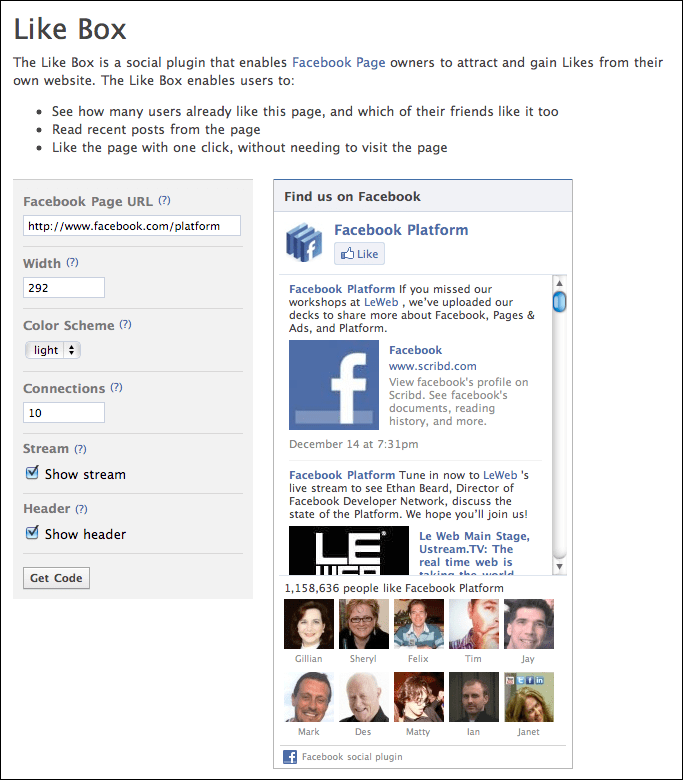The height and width of the screenshot is (780, 683).
Task: Click Ian's profile photo
Action: 474,697
